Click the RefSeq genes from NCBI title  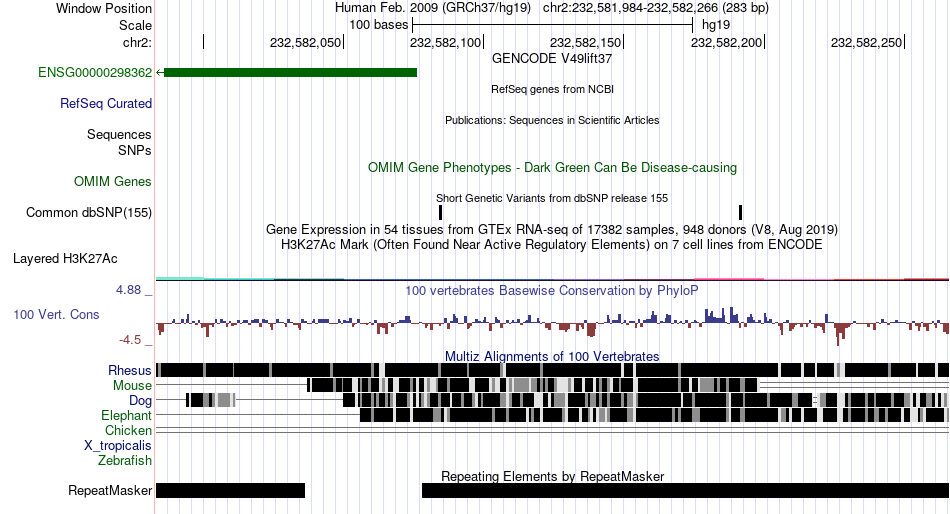click(553, 89)
